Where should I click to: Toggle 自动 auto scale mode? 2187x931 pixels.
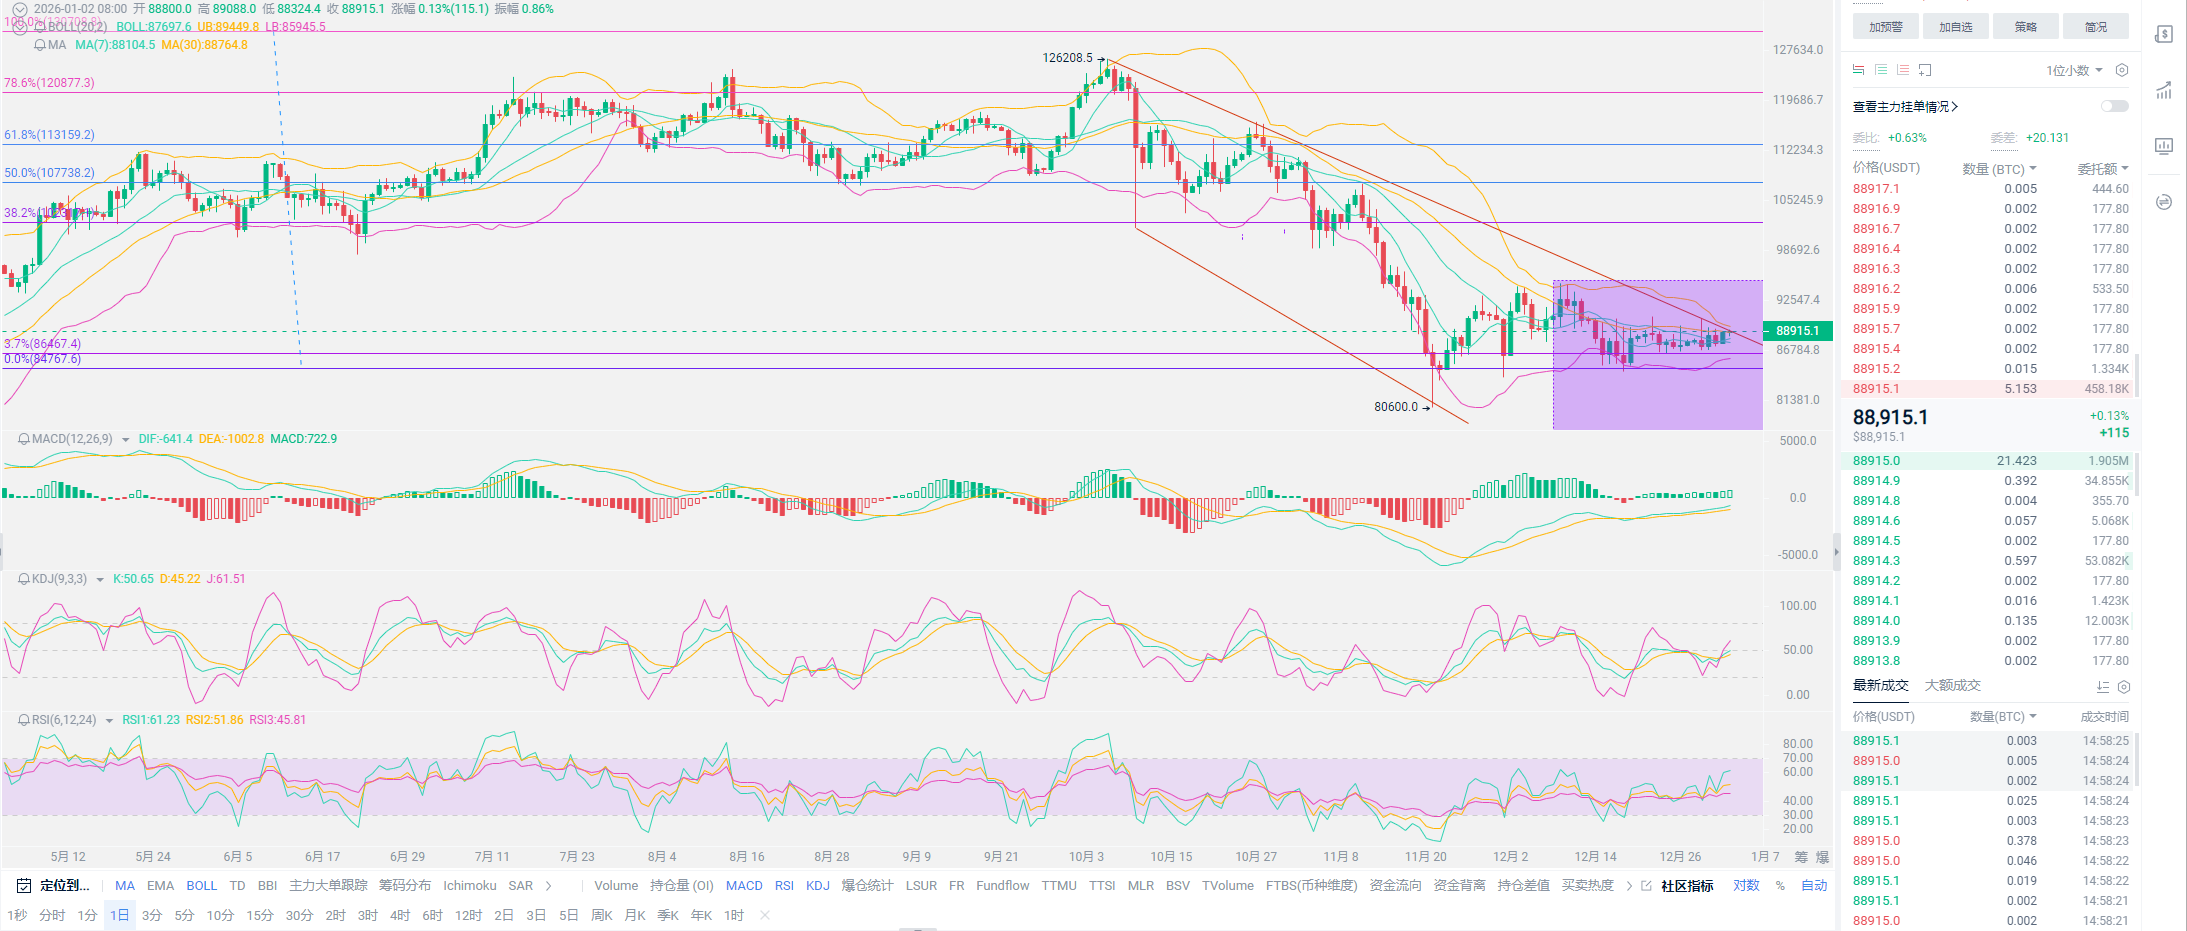point(1813,886)
